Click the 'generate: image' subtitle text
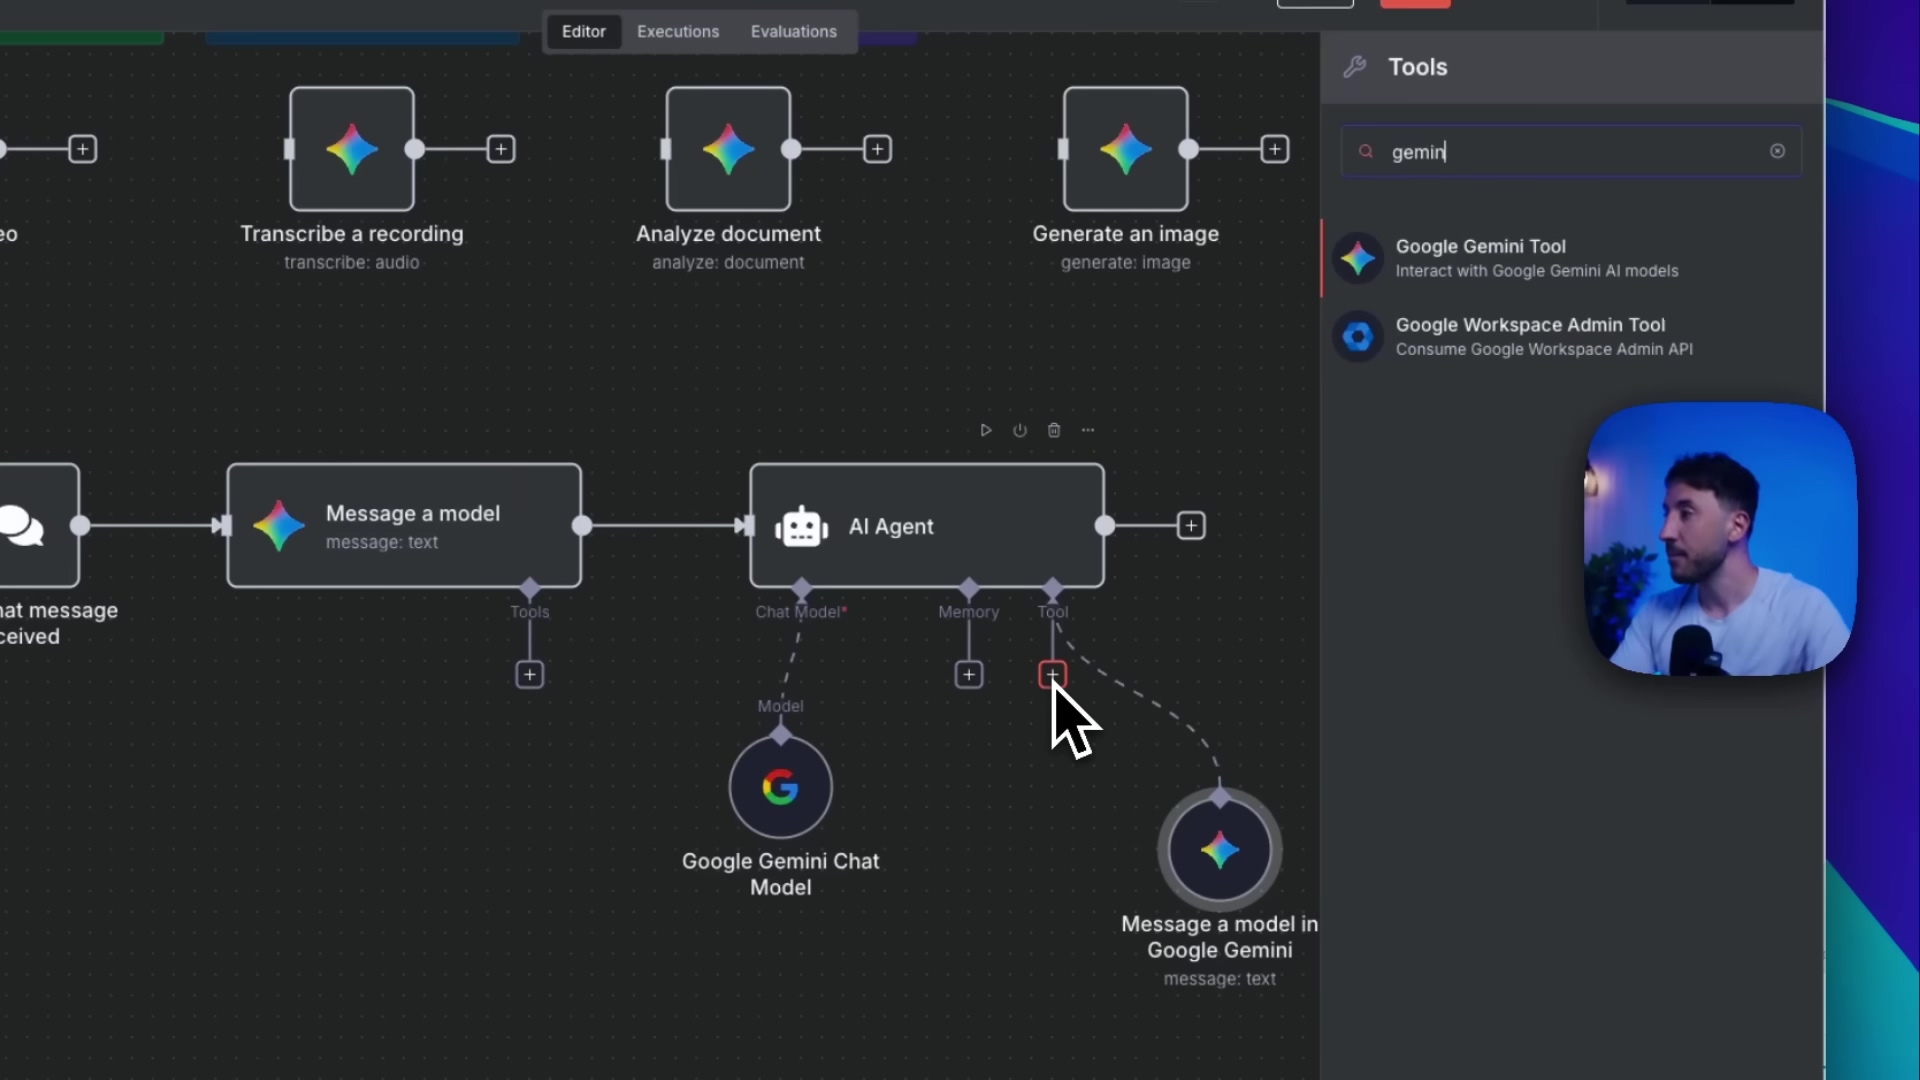This screenshot has height=1080, width=1920. pos(1125,262)
